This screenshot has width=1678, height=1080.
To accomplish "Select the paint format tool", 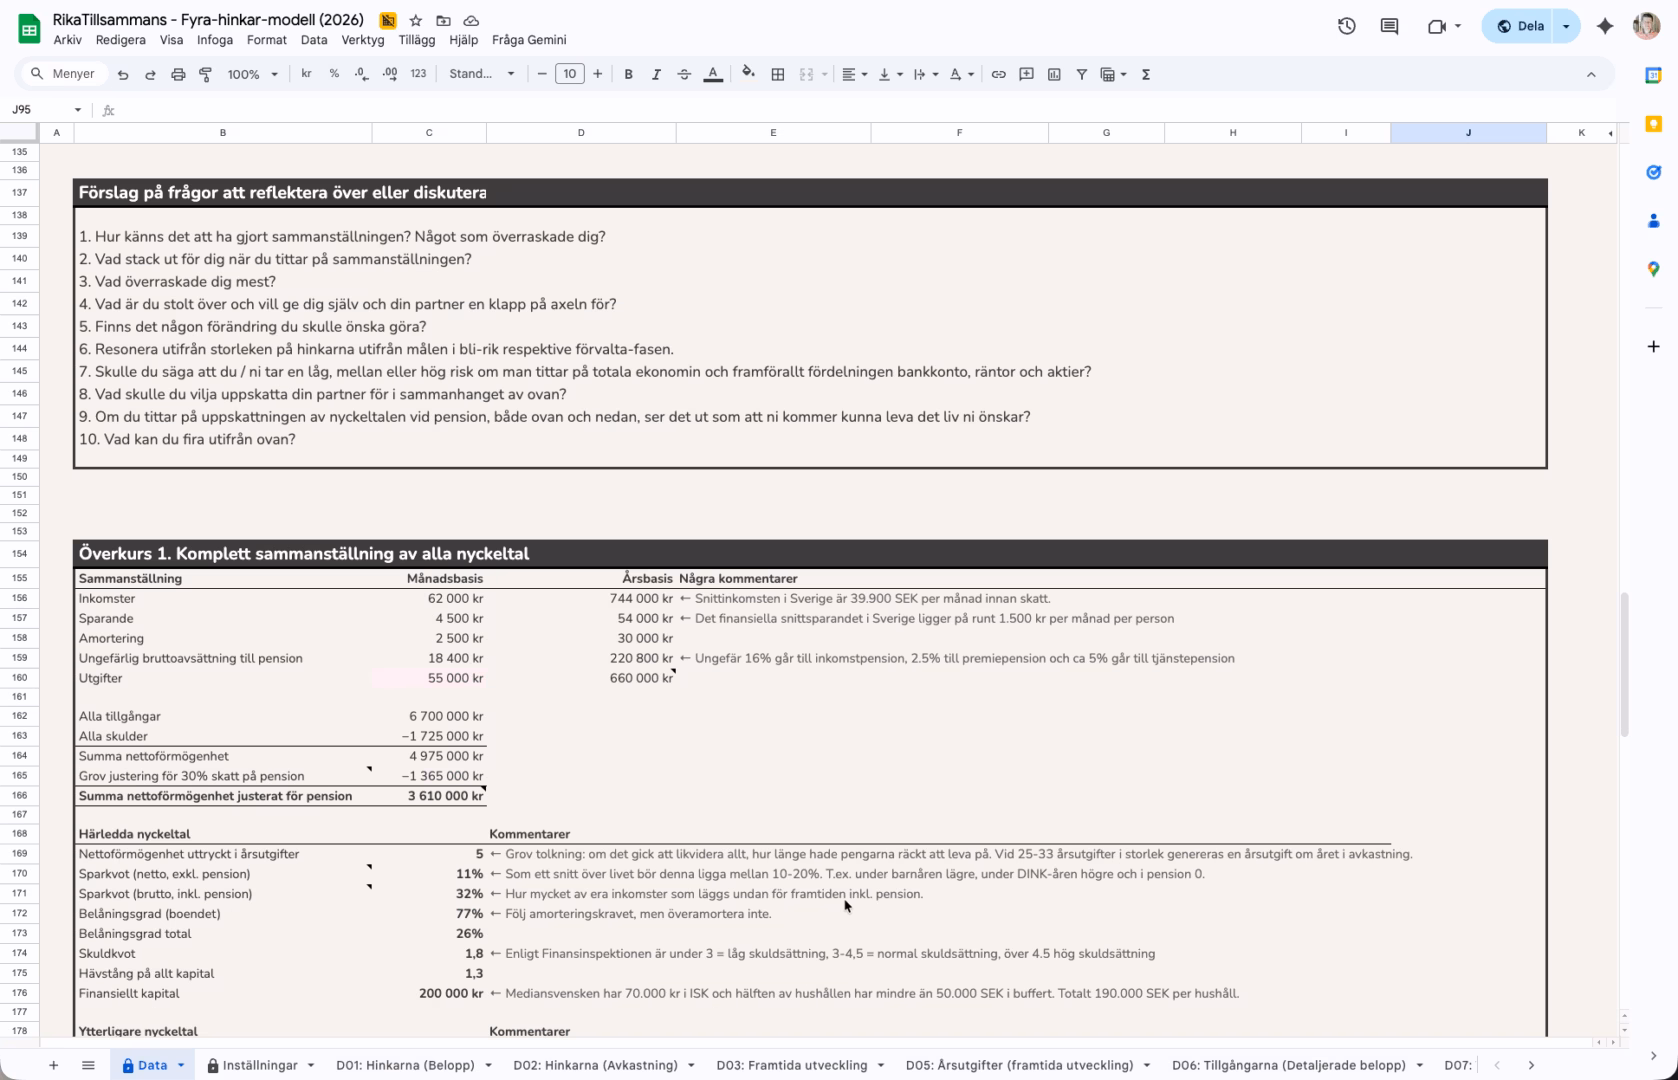I will (206, 74).
